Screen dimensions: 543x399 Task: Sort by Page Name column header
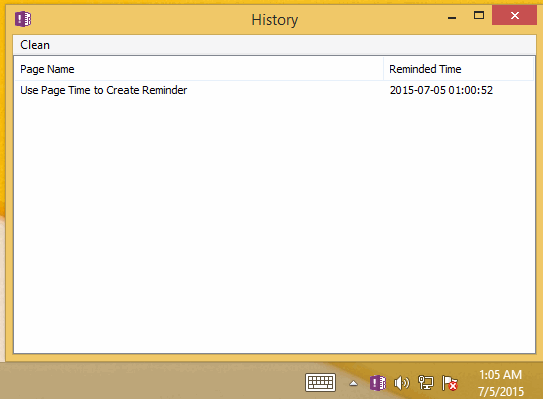click(198, 69)
